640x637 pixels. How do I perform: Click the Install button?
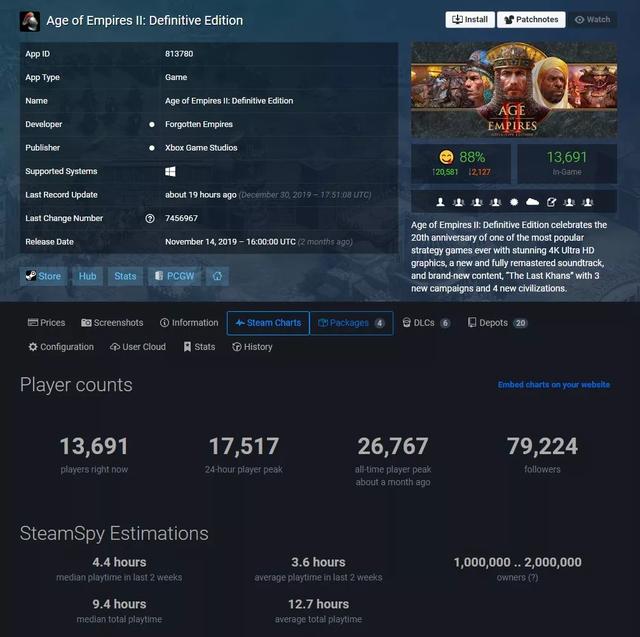tap(470, 20)
